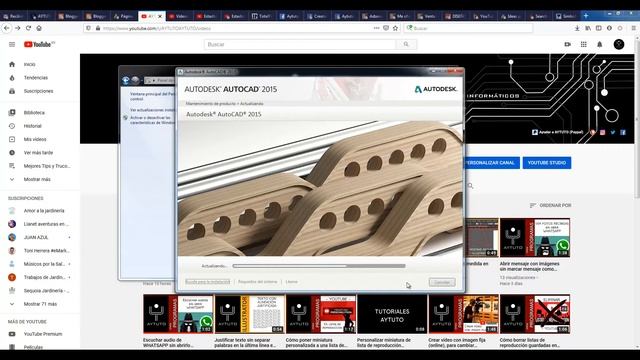
Task: Open the account avatar menu
Action: tap(619, 44)
